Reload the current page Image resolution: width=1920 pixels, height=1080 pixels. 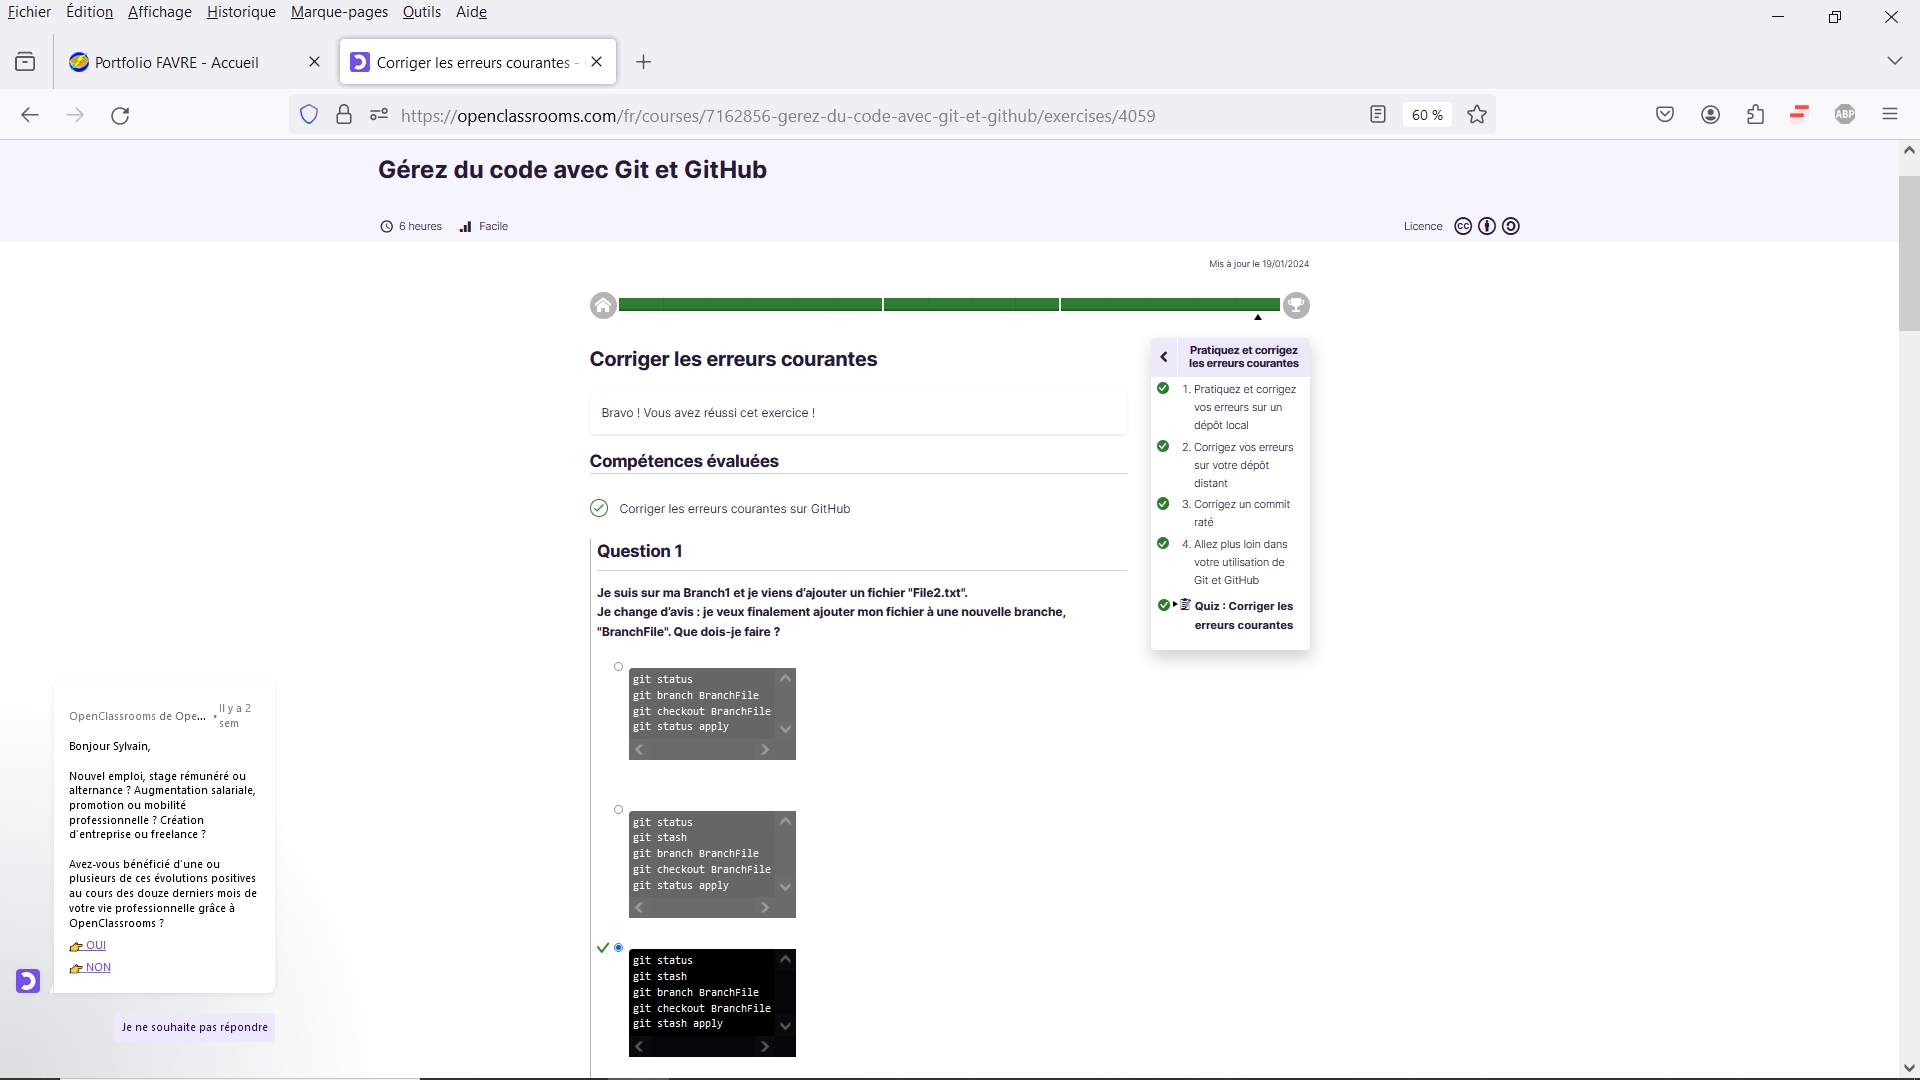pyautogui.click(x=120, y=115)
